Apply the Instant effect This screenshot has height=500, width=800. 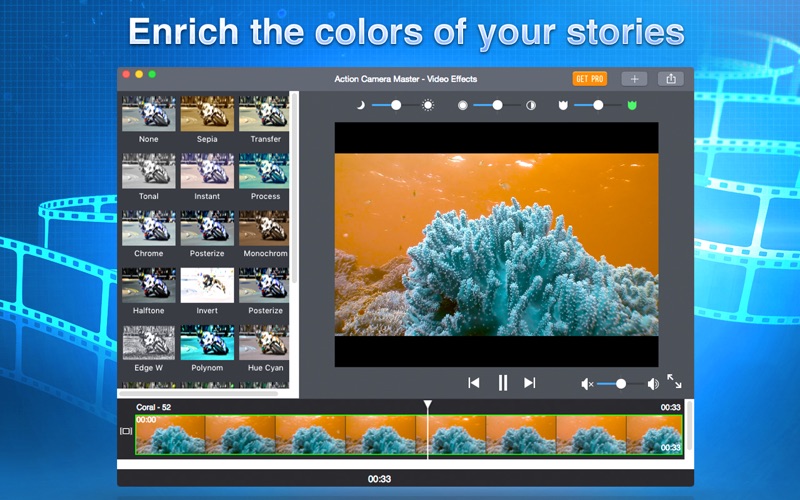tap(207, 170)
